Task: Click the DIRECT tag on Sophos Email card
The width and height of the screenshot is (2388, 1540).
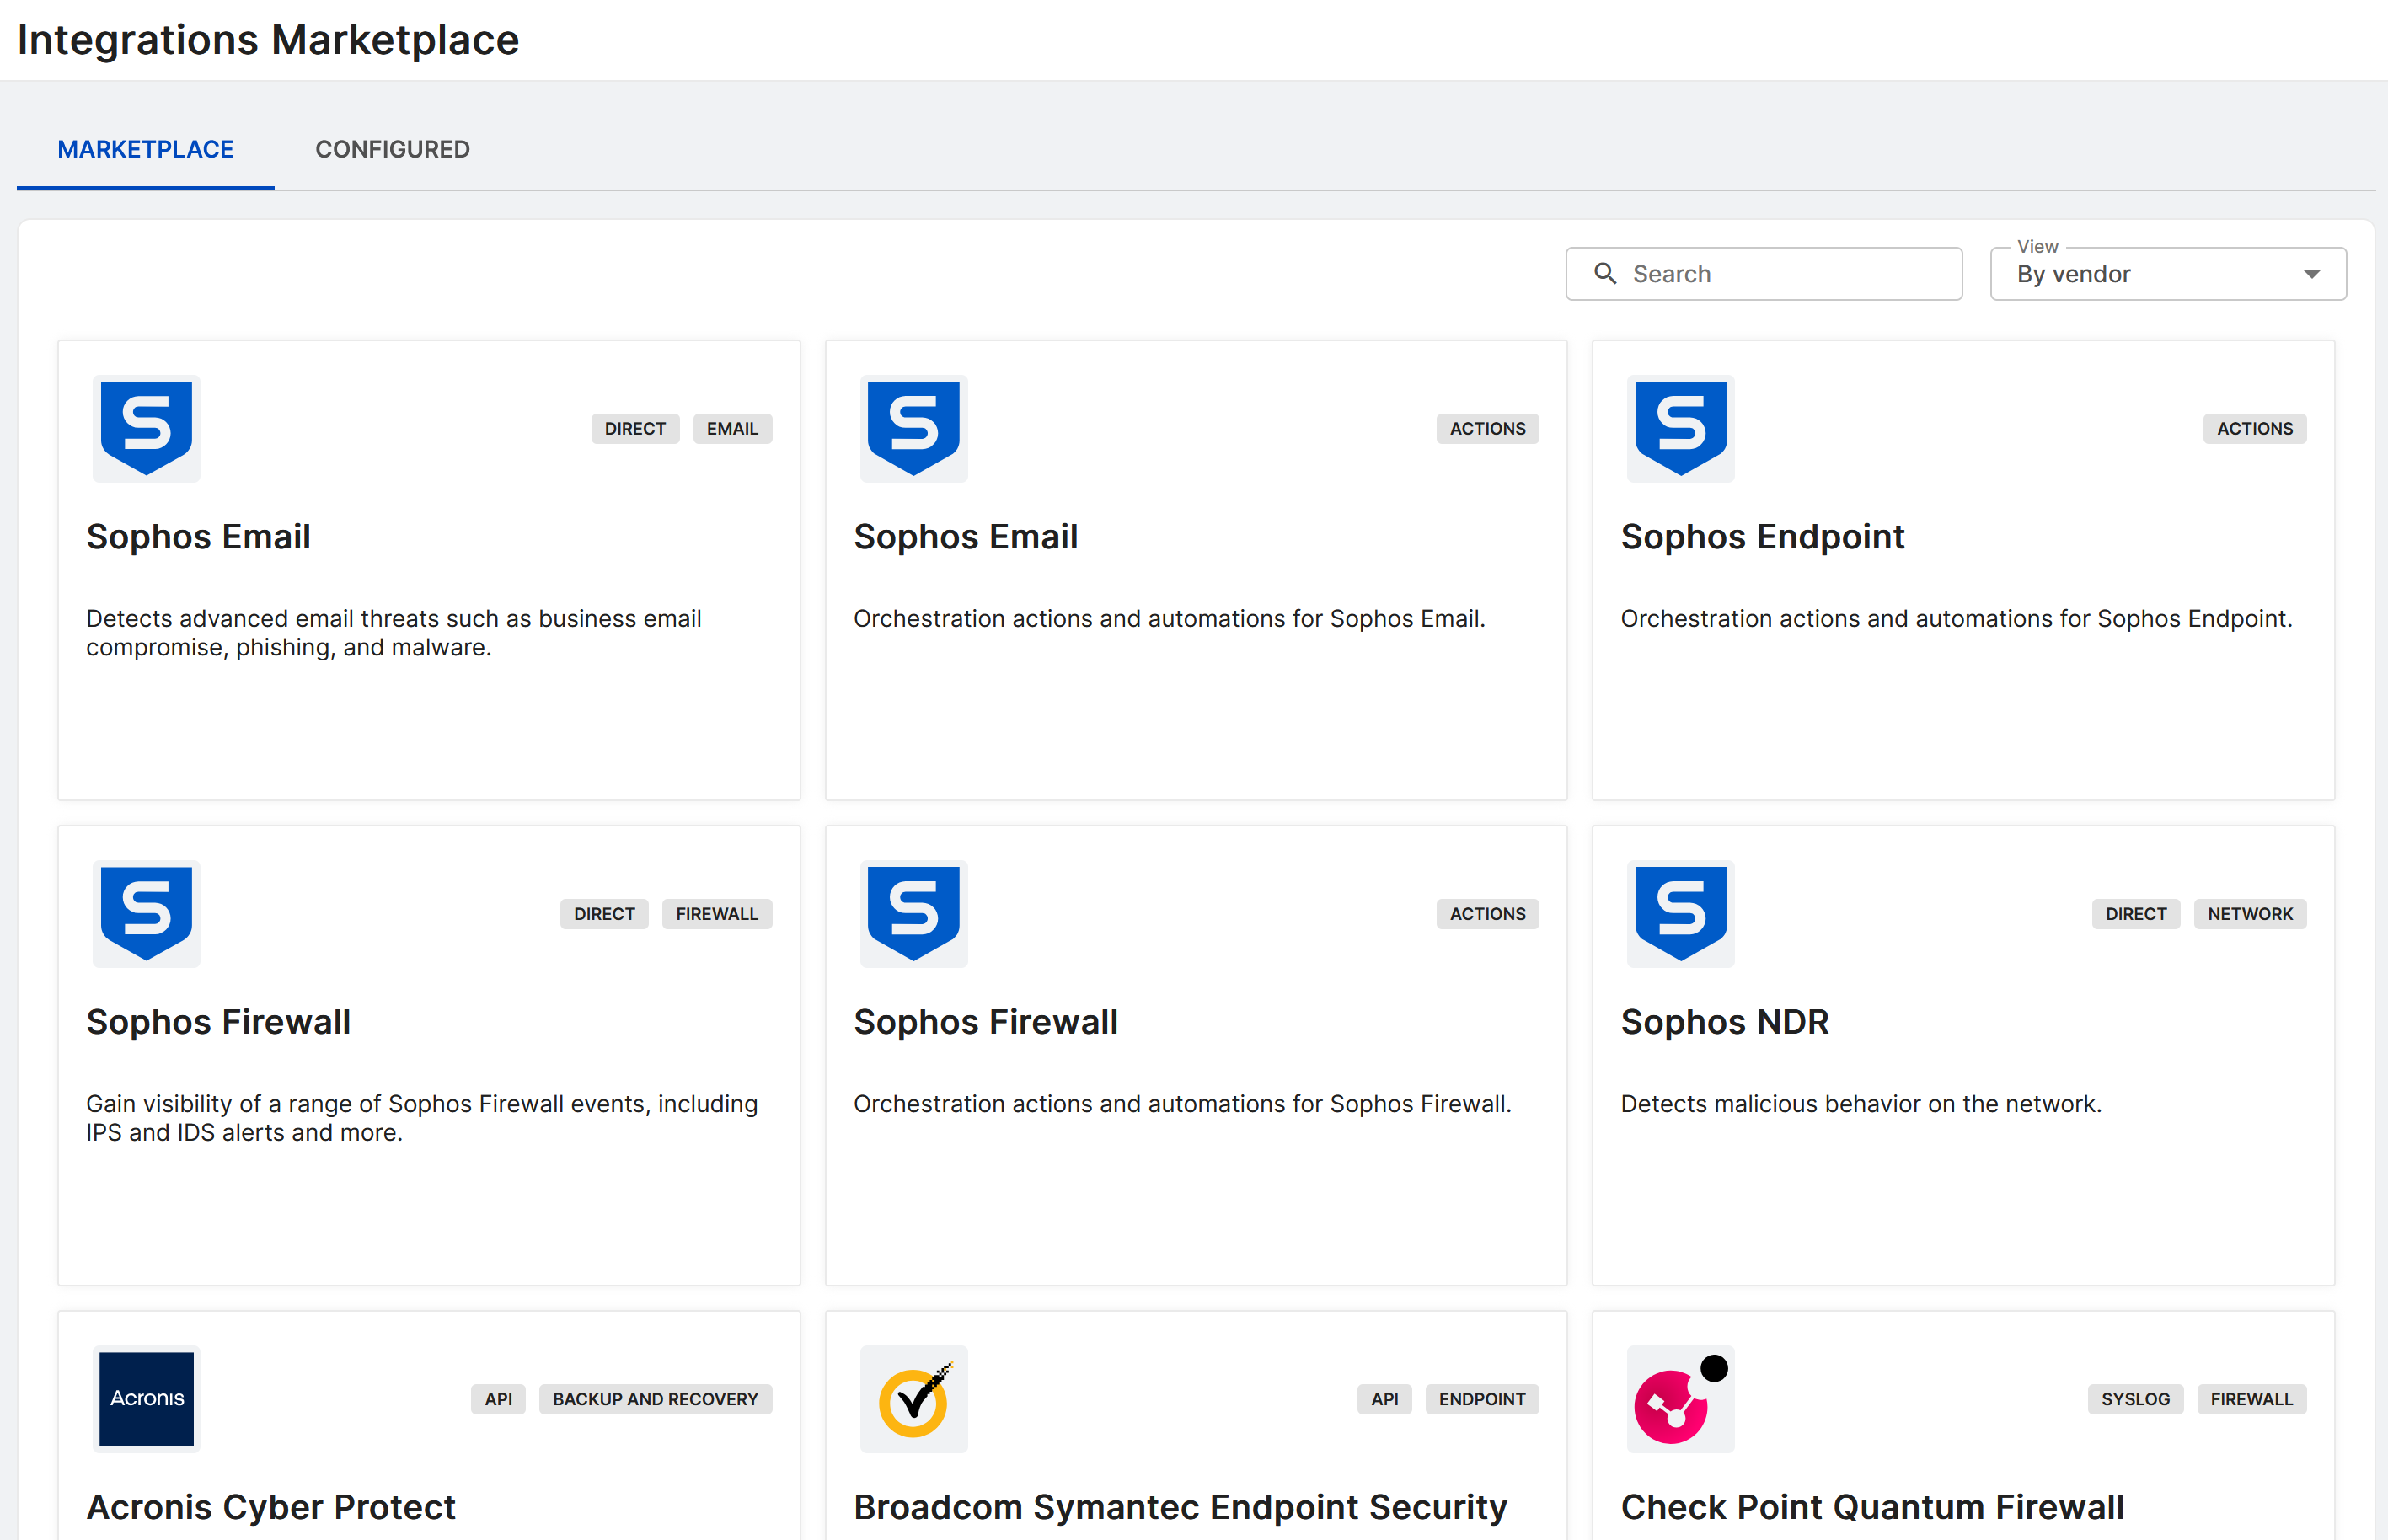Action: (635, 428)
